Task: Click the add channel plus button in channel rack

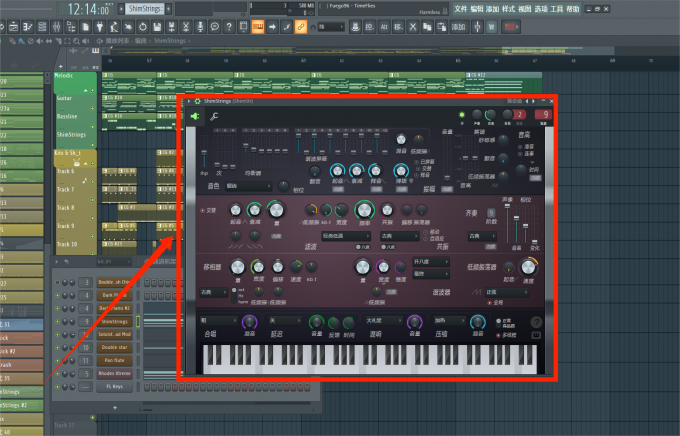Action: tap(115, 407)
